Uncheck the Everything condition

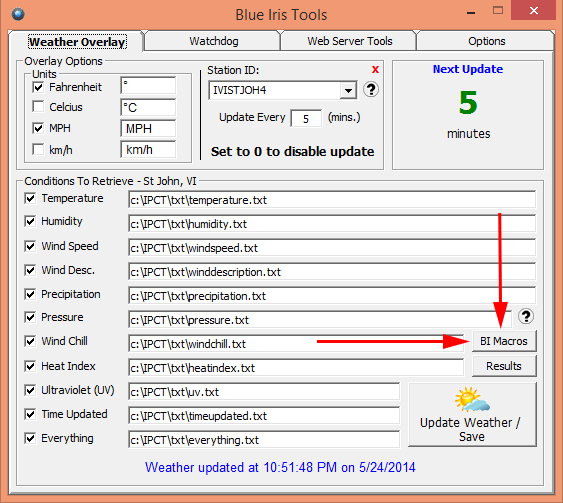pos(30,438)
